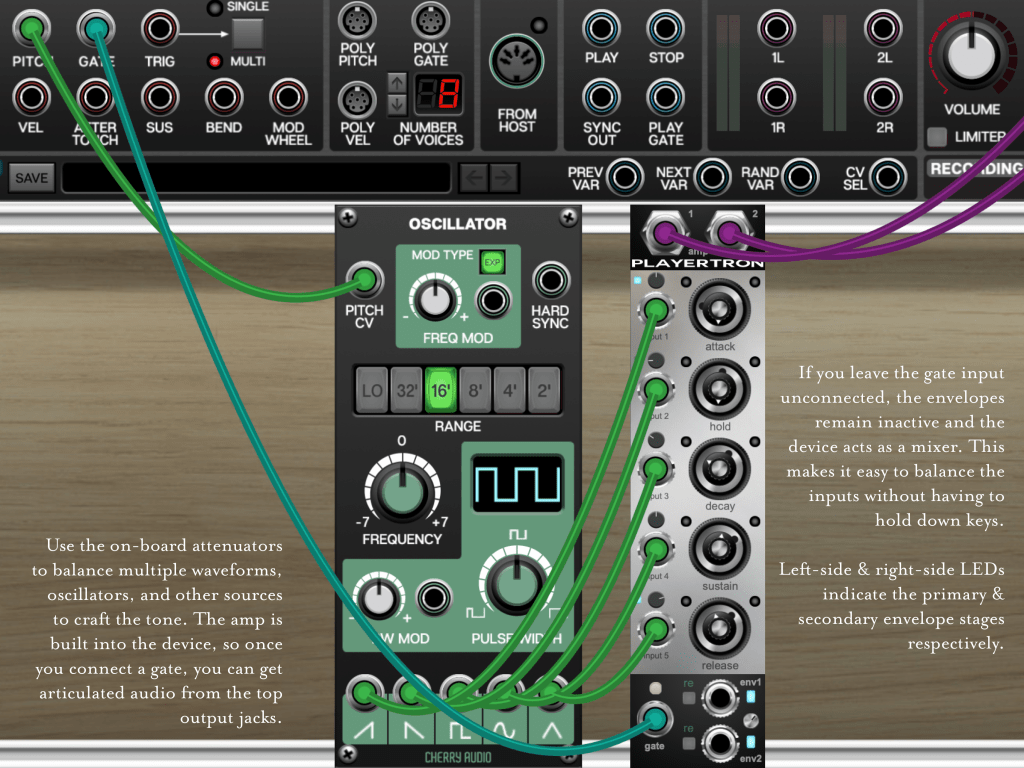1024x768 pixels.
Task: Click the HARD SYNC input jack
Action: tap(550, 281)
